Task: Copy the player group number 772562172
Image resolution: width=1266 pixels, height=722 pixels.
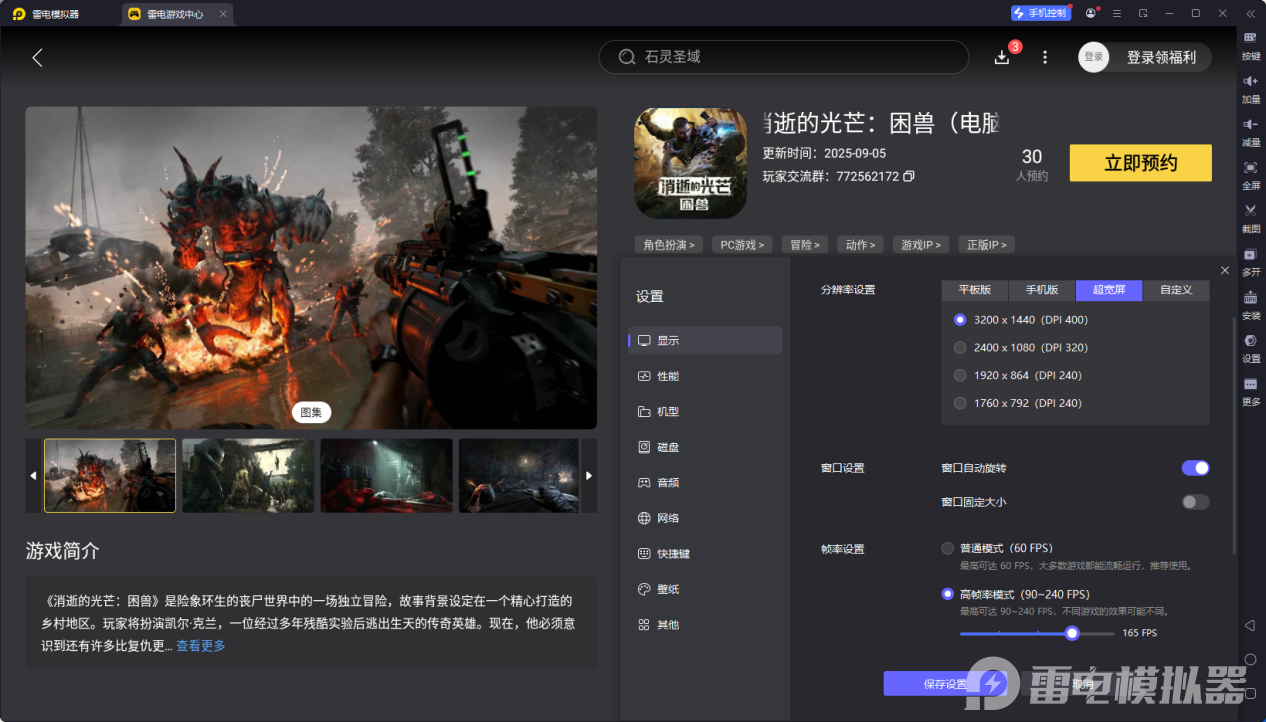Action: tap(909, 177)
